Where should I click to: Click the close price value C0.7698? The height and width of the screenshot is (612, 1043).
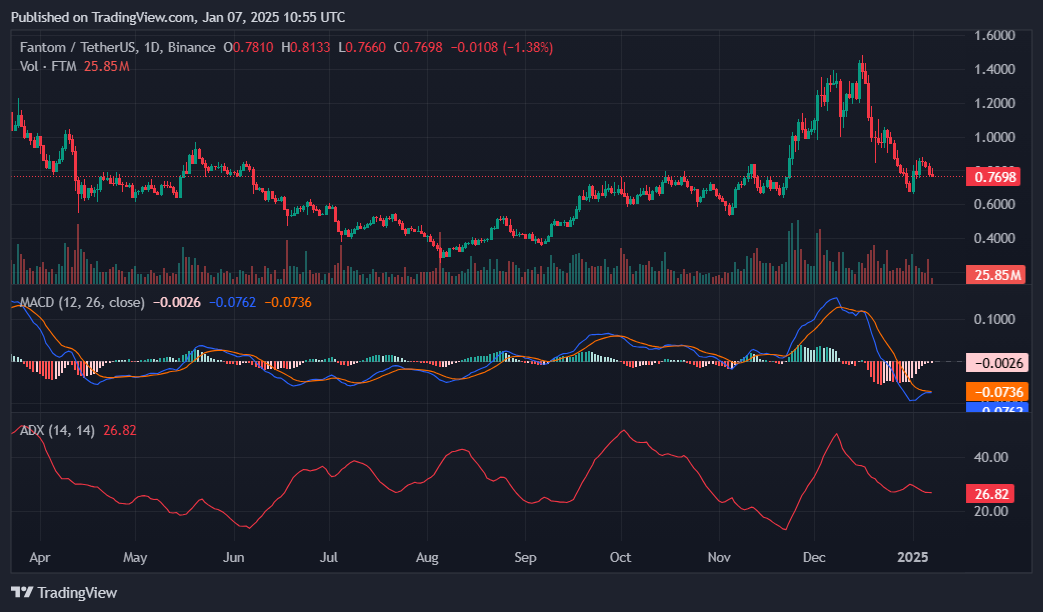coord(418,47)
